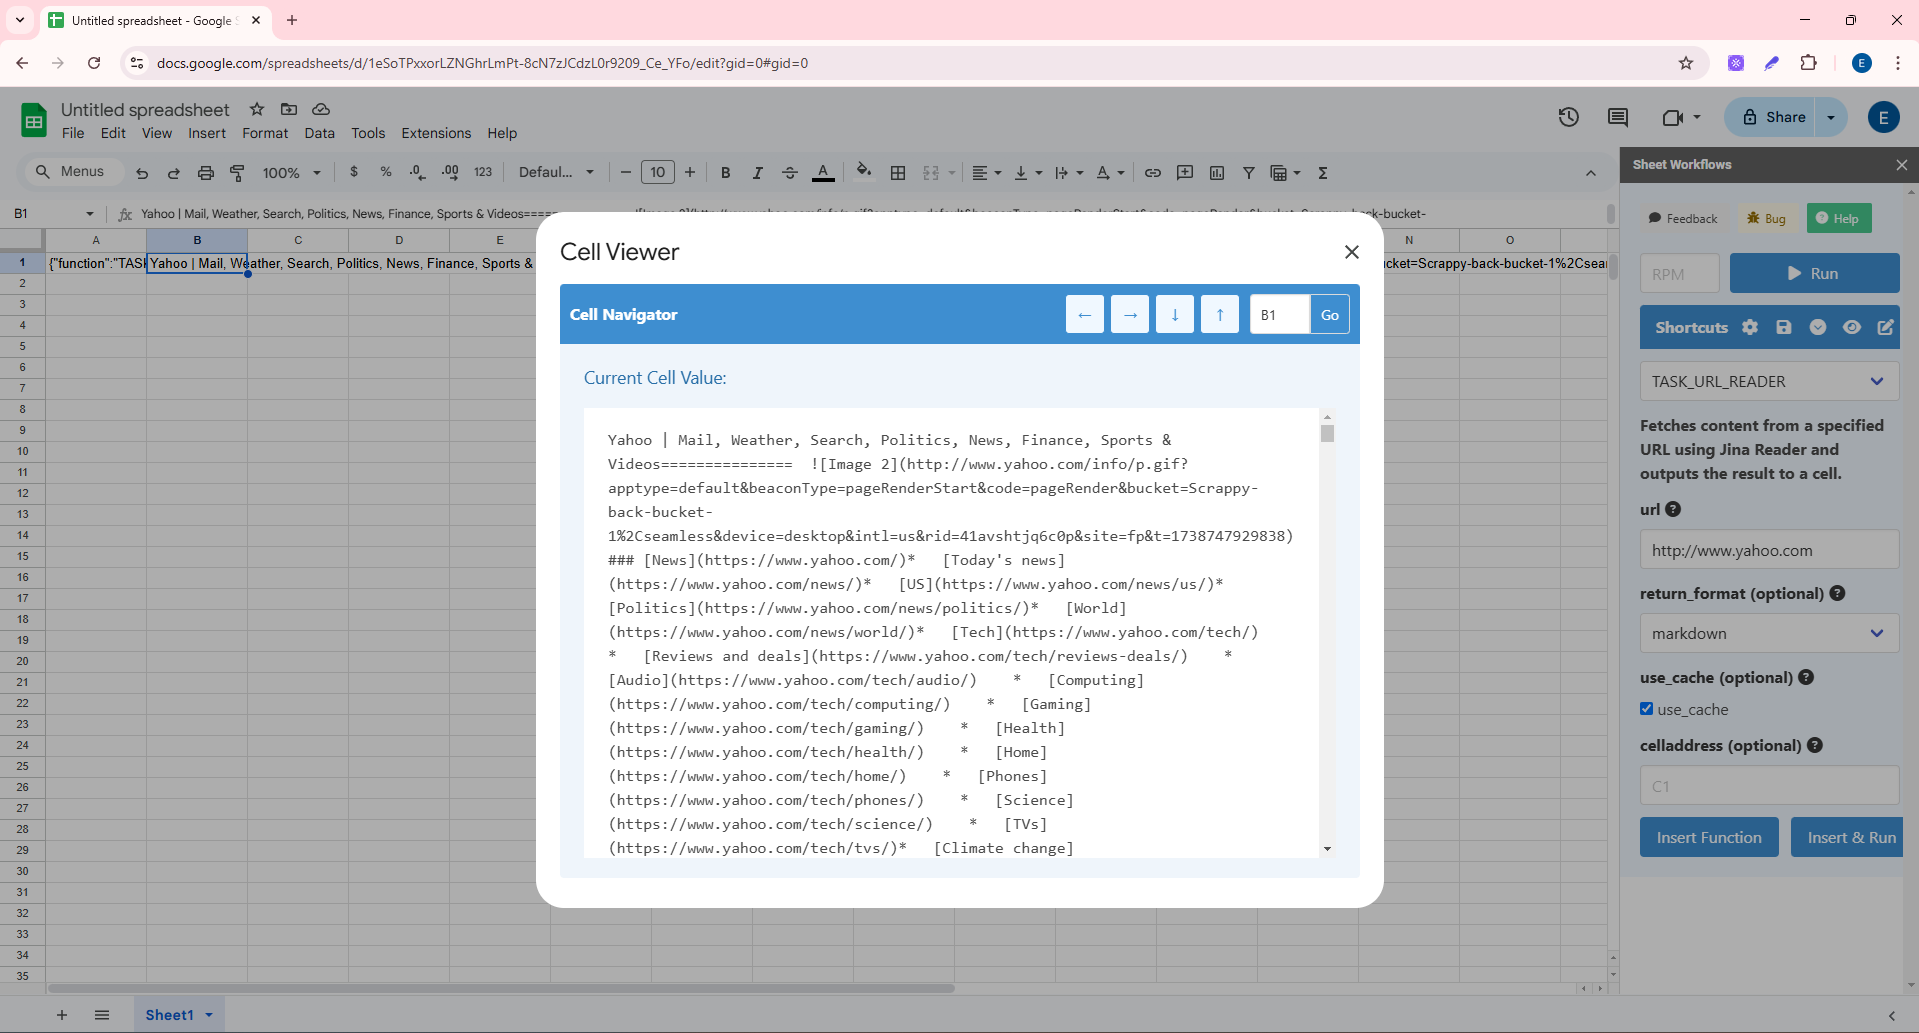Click the down arrow in Cell Navigator

tap(1174, 315)
